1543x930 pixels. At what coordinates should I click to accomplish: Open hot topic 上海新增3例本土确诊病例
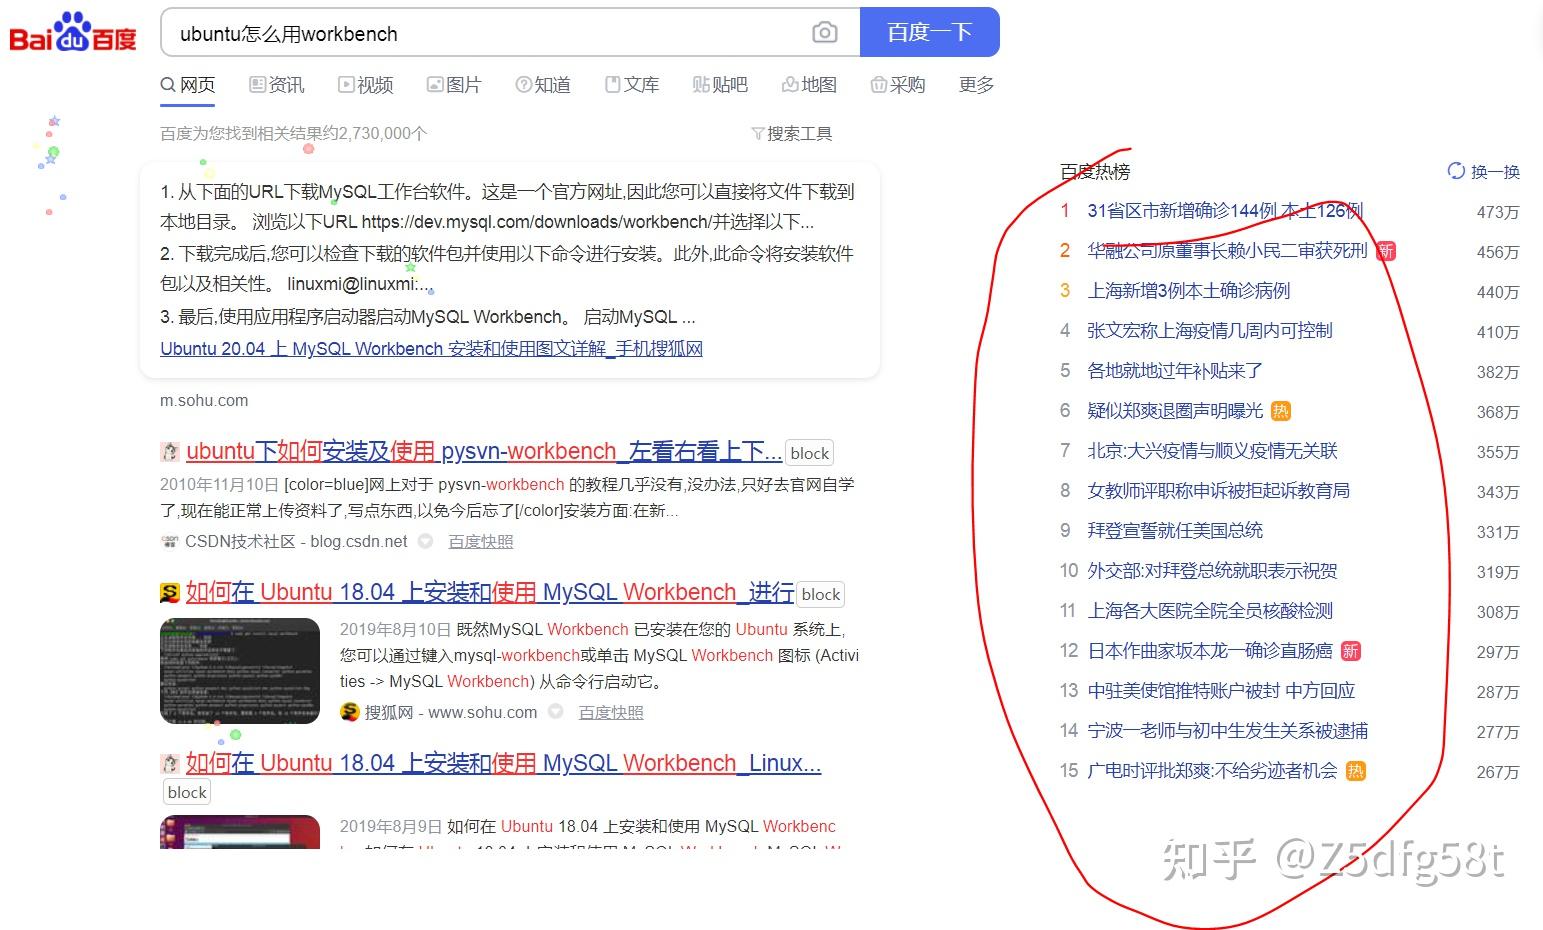coord(1189,291)
